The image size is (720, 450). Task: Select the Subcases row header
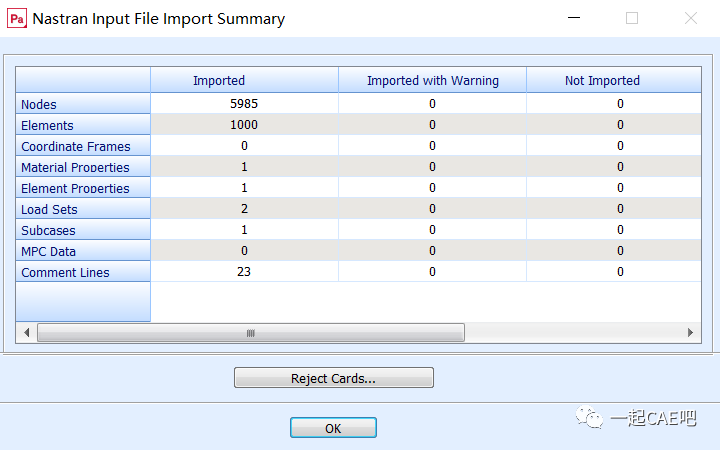tap(48, 231)
